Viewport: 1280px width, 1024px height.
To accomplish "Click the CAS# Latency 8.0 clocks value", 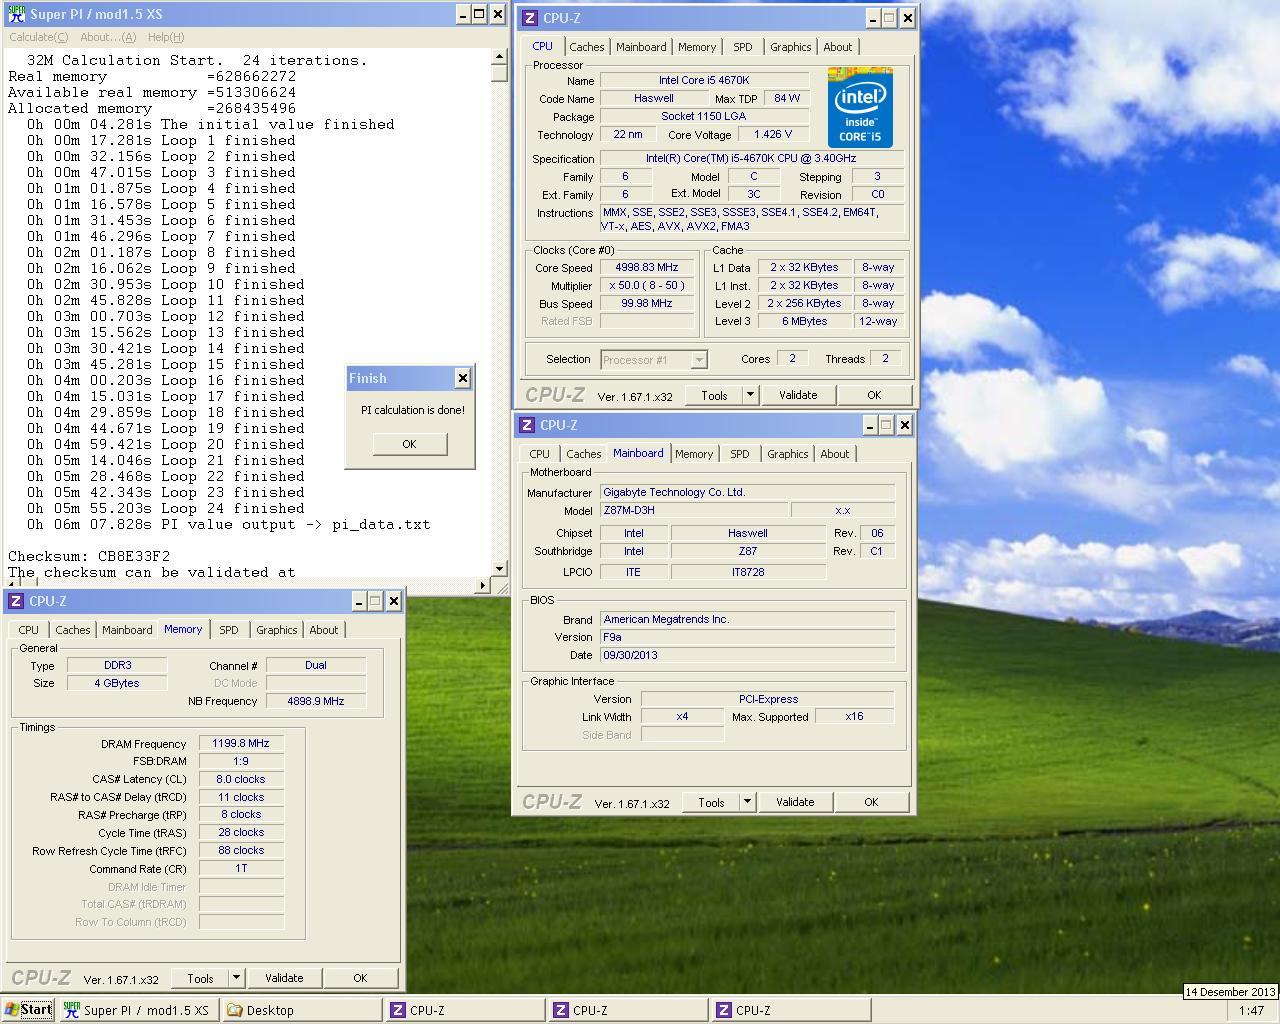I will (241, 779).
